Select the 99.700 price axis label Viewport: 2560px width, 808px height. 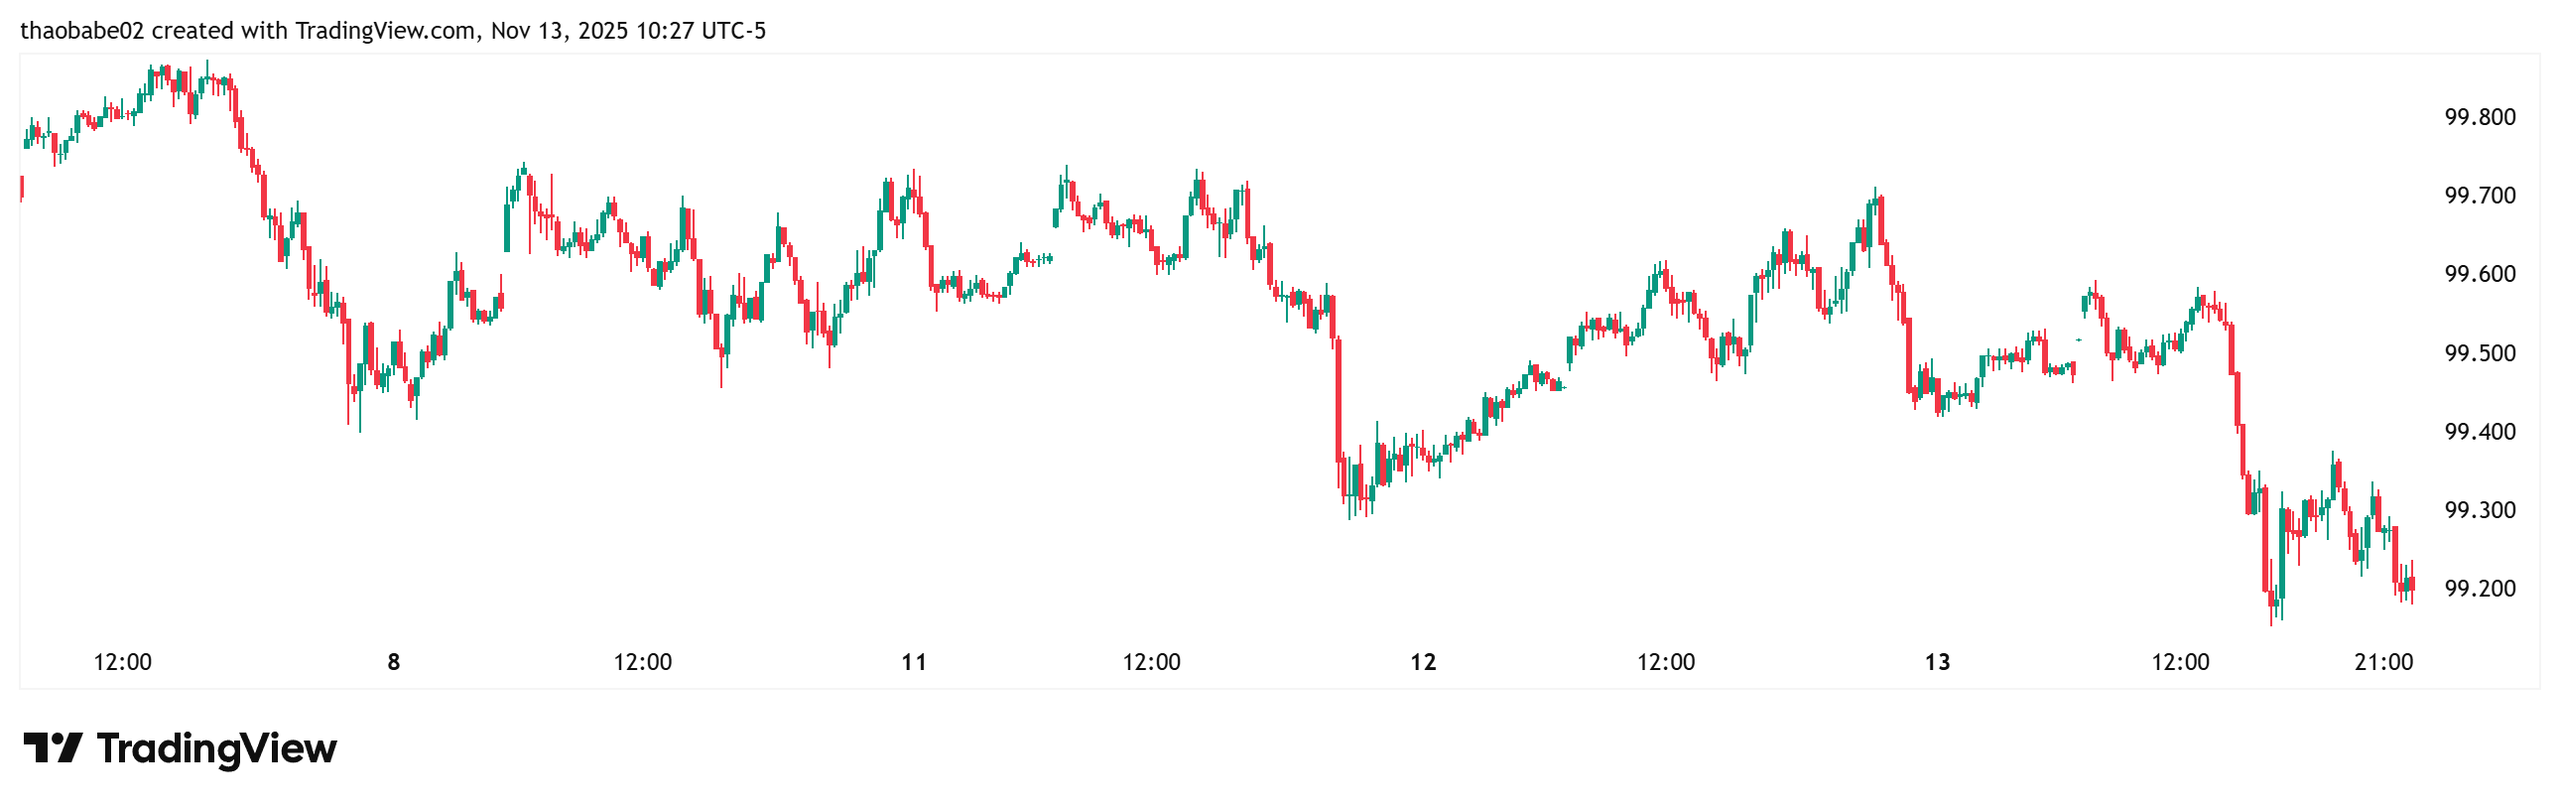[2479, 195]
